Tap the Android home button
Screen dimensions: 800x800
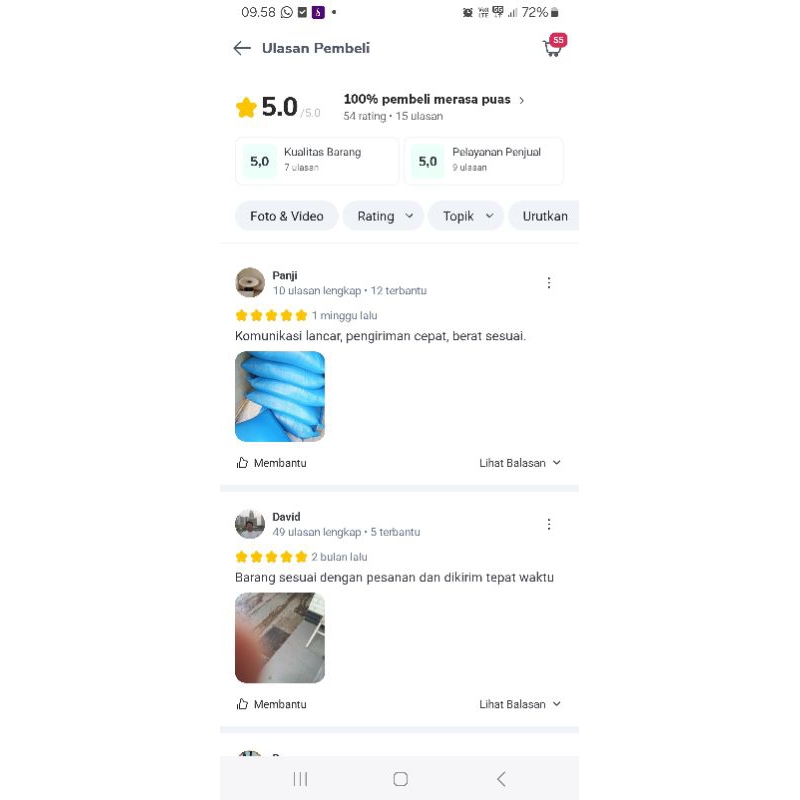(401, 779)
